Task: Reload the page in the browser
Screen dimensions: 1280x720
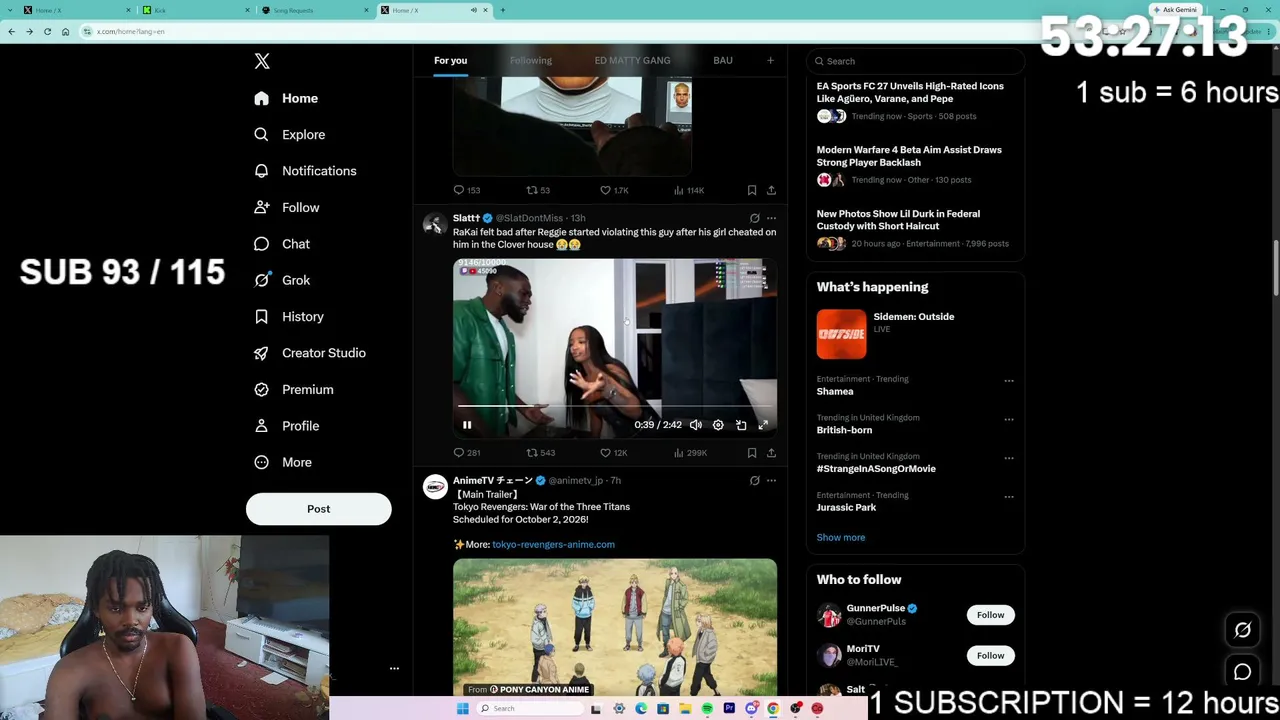Action: (x=47, y=31)
